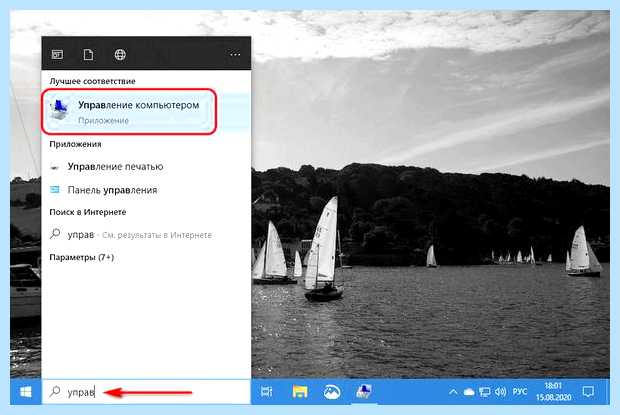Open Панель управления from the apps list
Image resolution: width=620 pixels, height=415 pixels.
(x=146, y=190)
